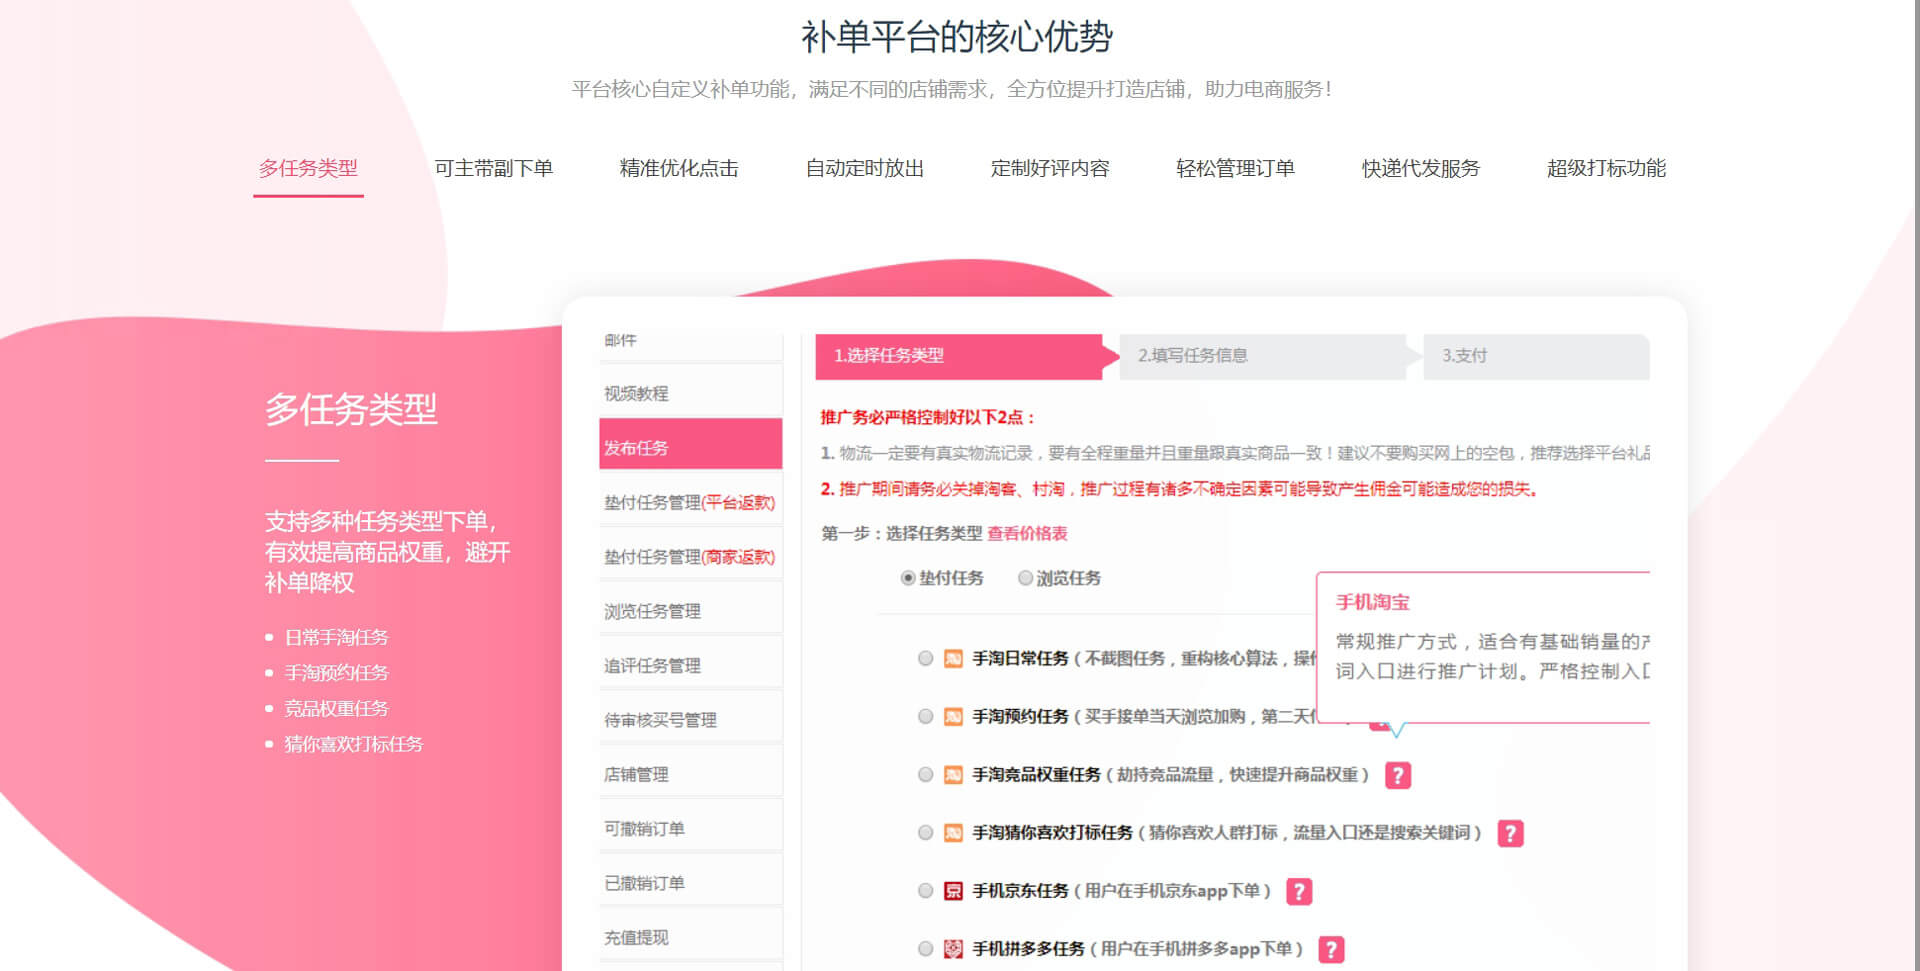Choose the 手淘竞品权重任务 radio option
The image size is (1920, 971).
[925, 775]
